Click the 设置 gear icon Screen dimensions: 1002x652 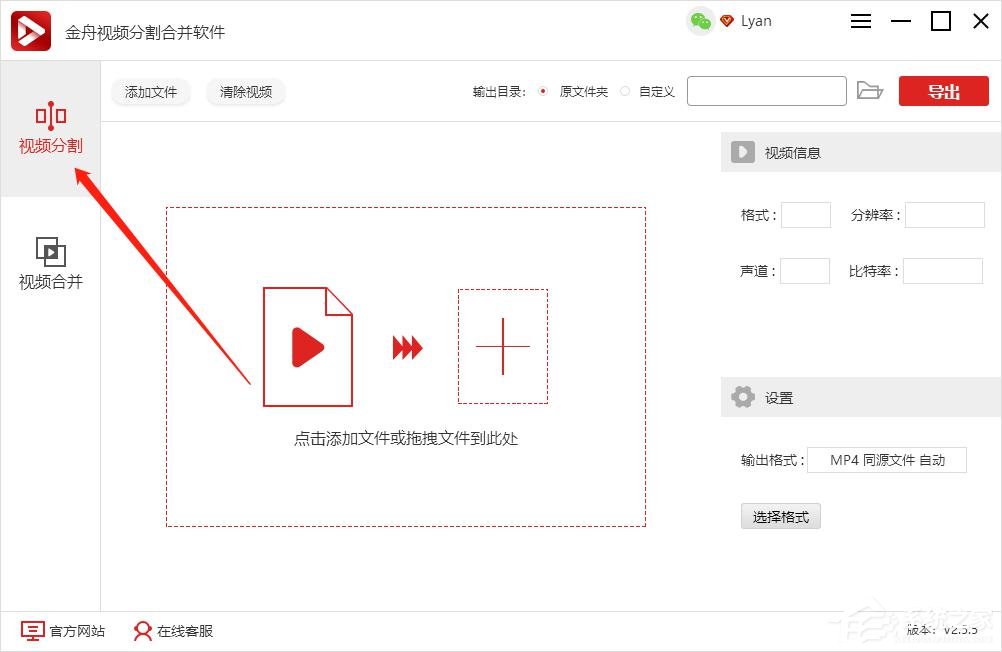point(742,397)
